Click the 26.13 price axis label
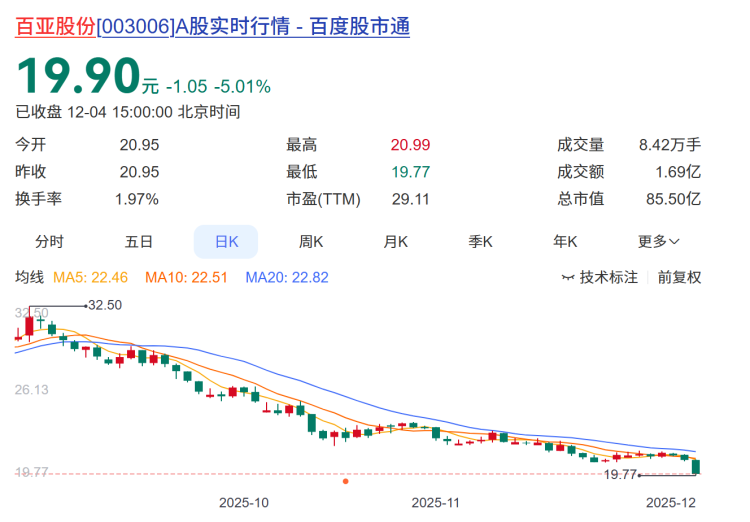 pos(32,390)
